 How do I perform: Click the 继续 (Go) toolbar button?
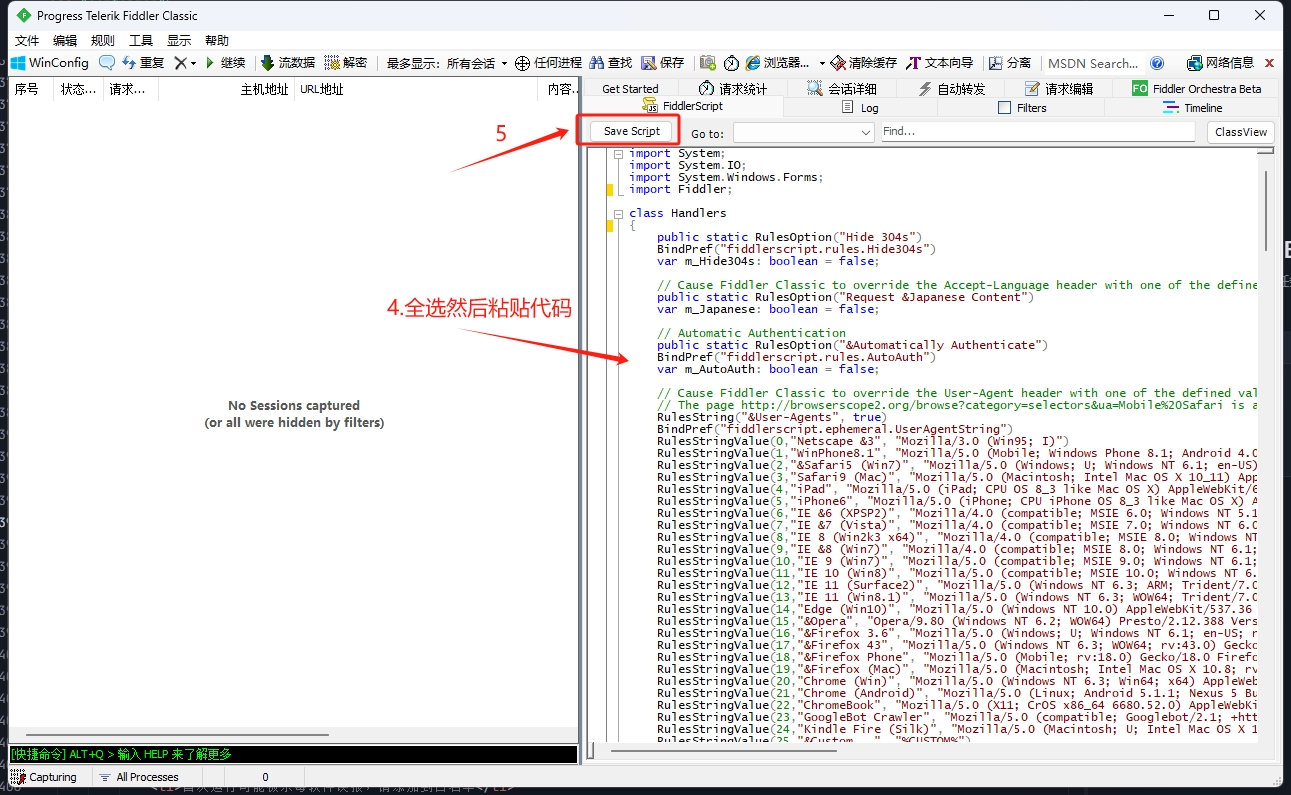pyautogui.click(x=225, y=62)
